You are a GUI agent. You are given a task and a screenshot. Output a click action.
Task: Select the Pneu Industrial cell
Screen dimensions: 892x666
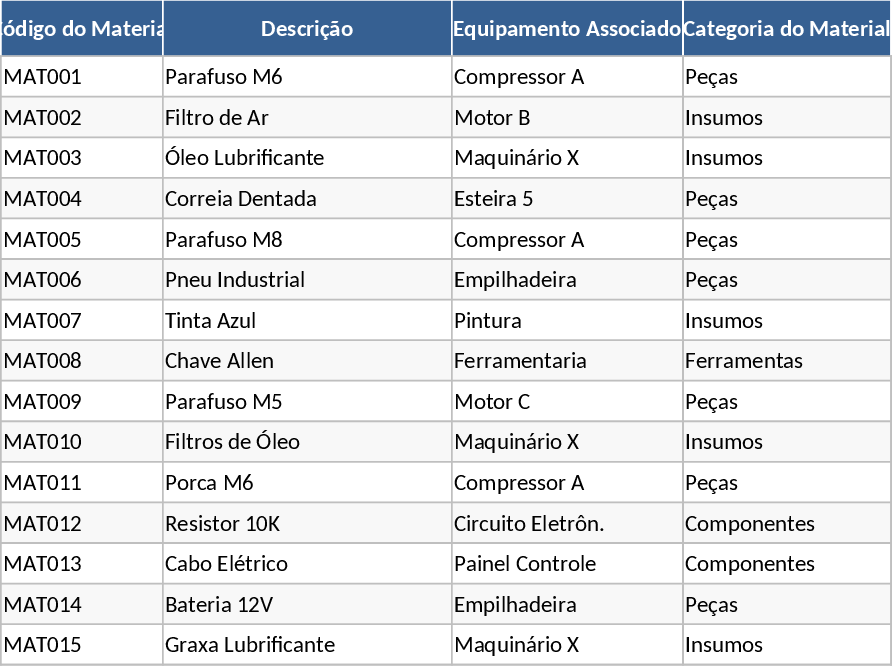coord(307,280)
